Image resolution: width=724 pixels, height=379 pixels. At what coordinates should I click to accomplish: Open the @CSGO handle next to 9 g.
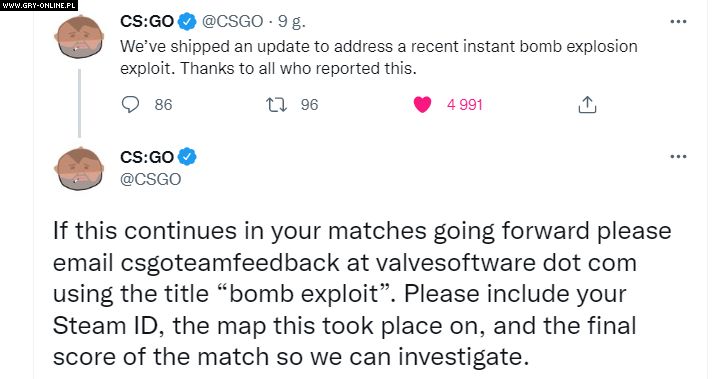click(233, 21)
